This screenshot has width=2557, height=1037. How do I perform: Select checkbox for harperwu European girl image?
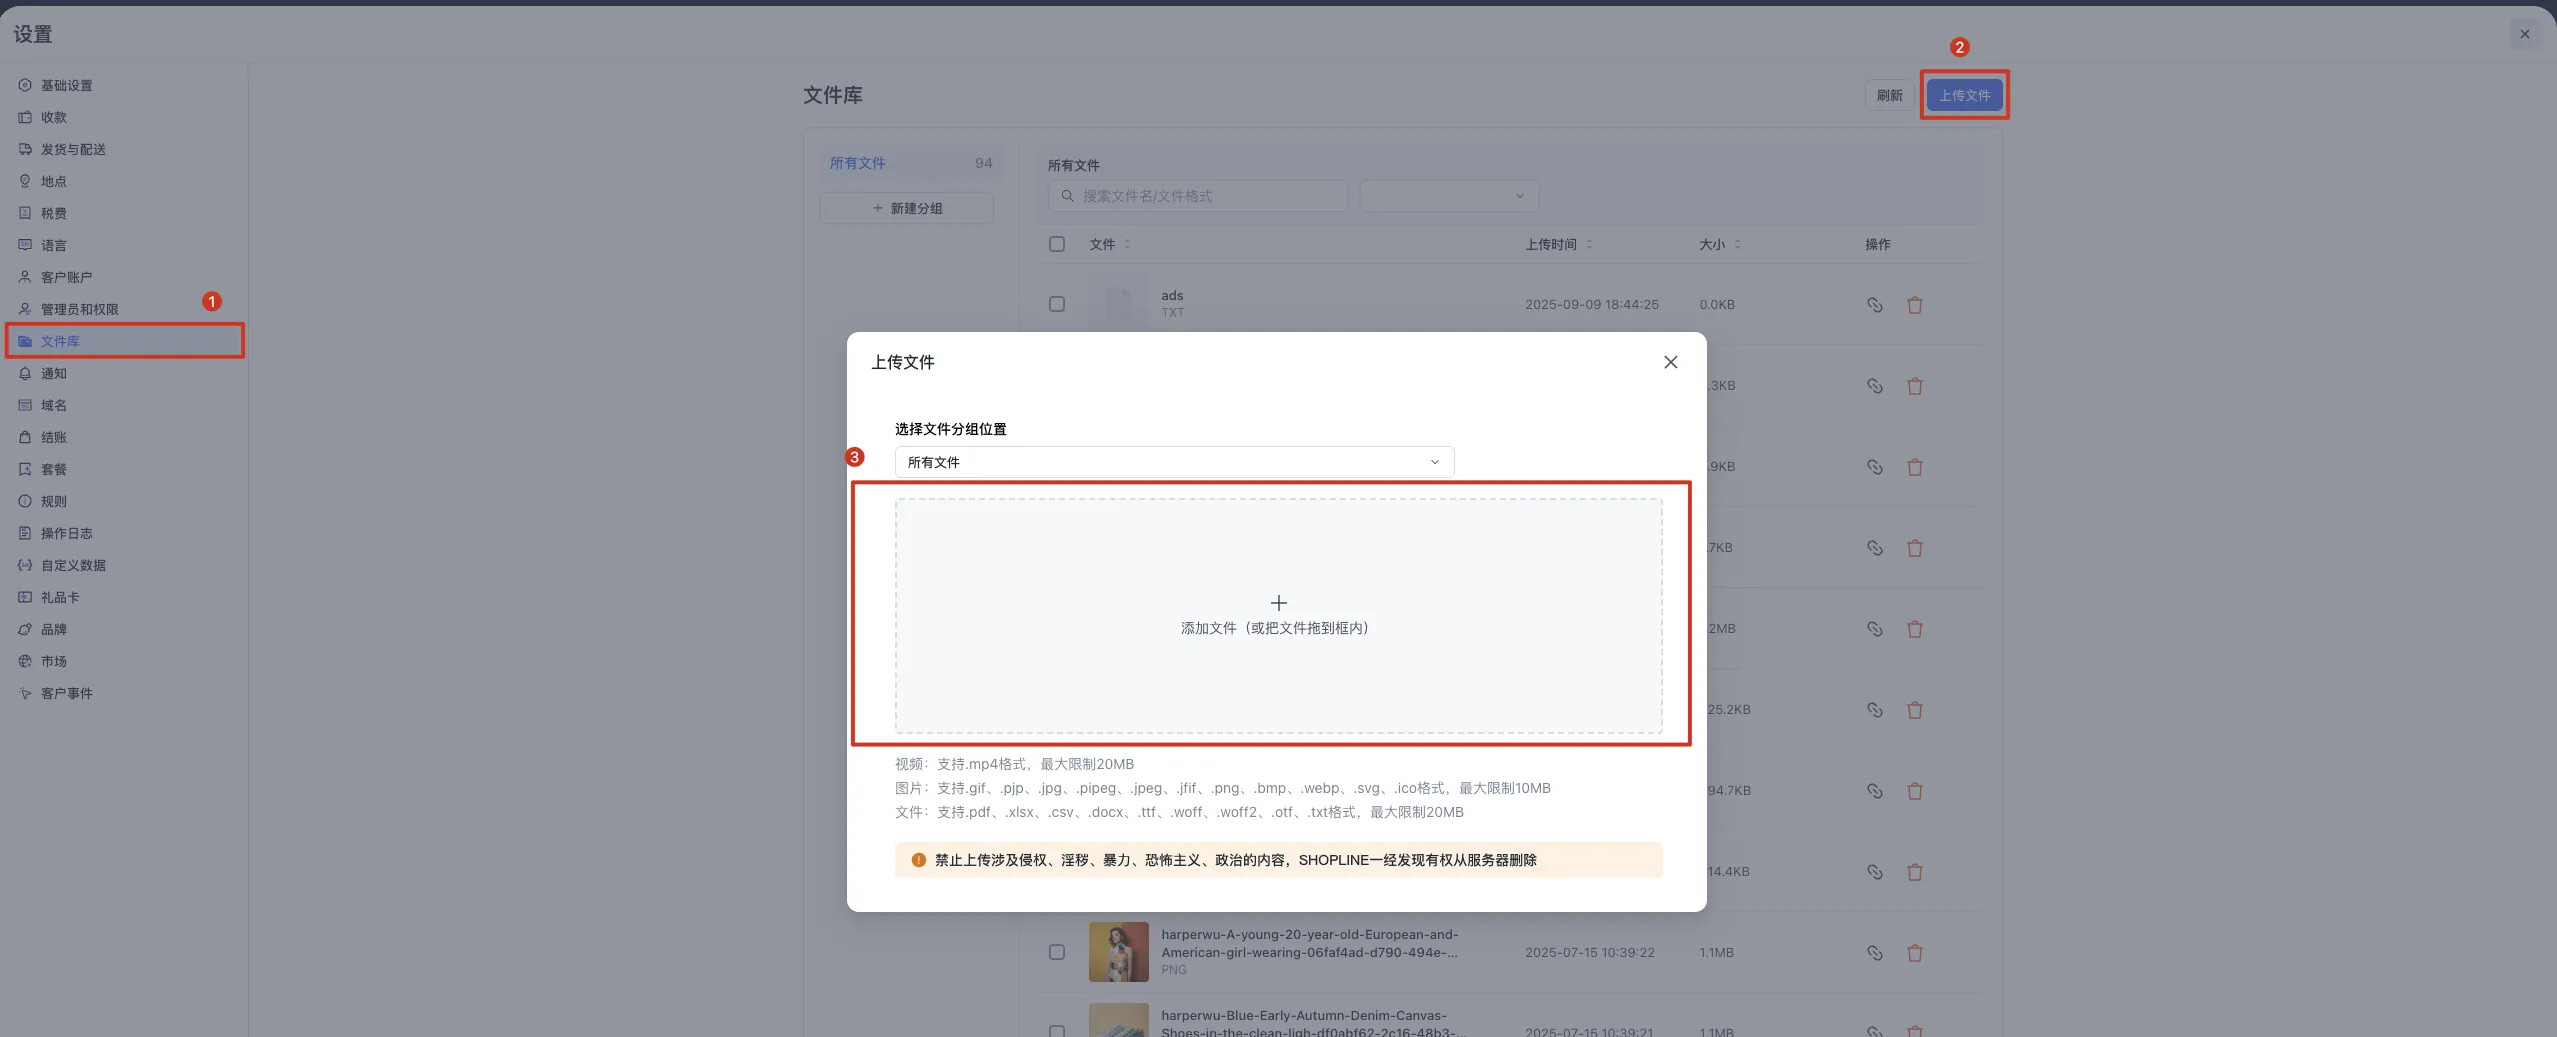1056,952
